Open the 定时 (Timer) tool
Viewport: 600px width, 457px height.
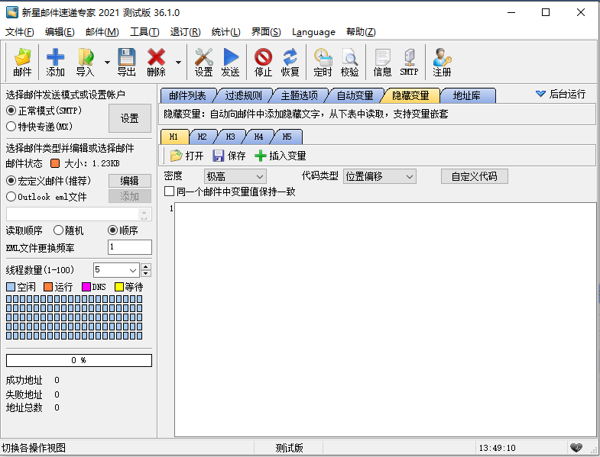tap(322, 63)
